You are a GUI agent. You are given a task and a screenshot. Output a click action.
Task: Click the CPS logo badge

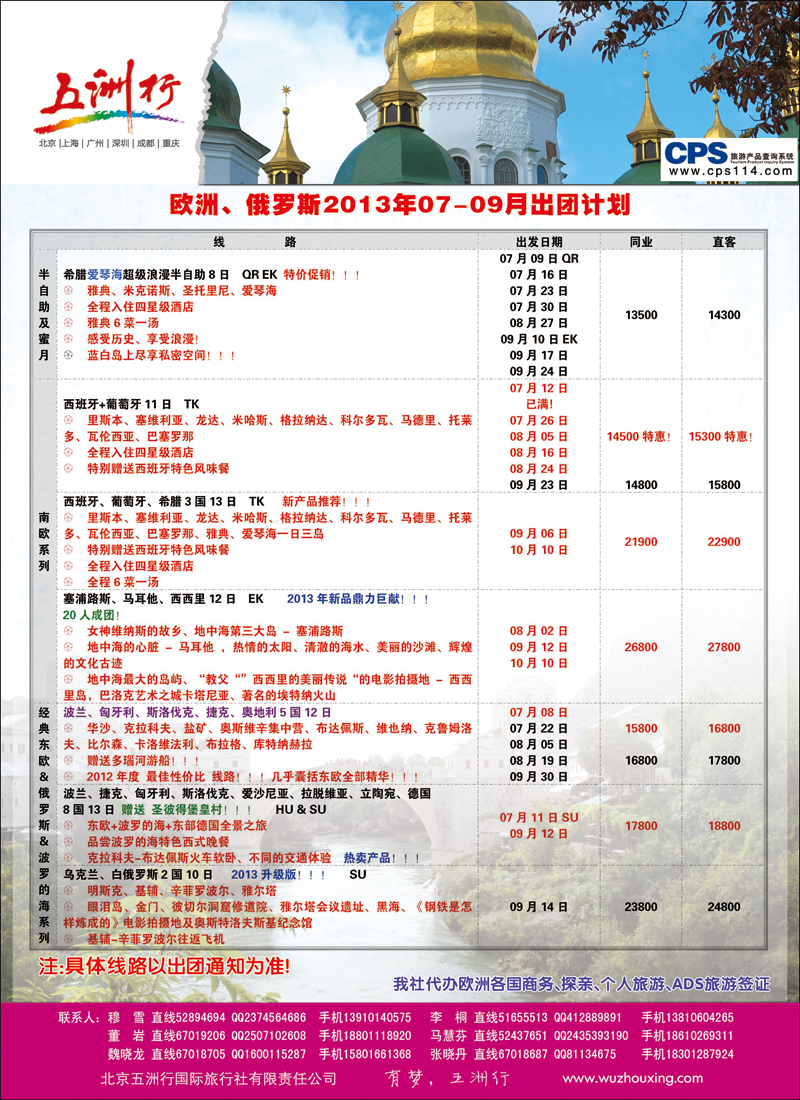(x=728, y=159)
